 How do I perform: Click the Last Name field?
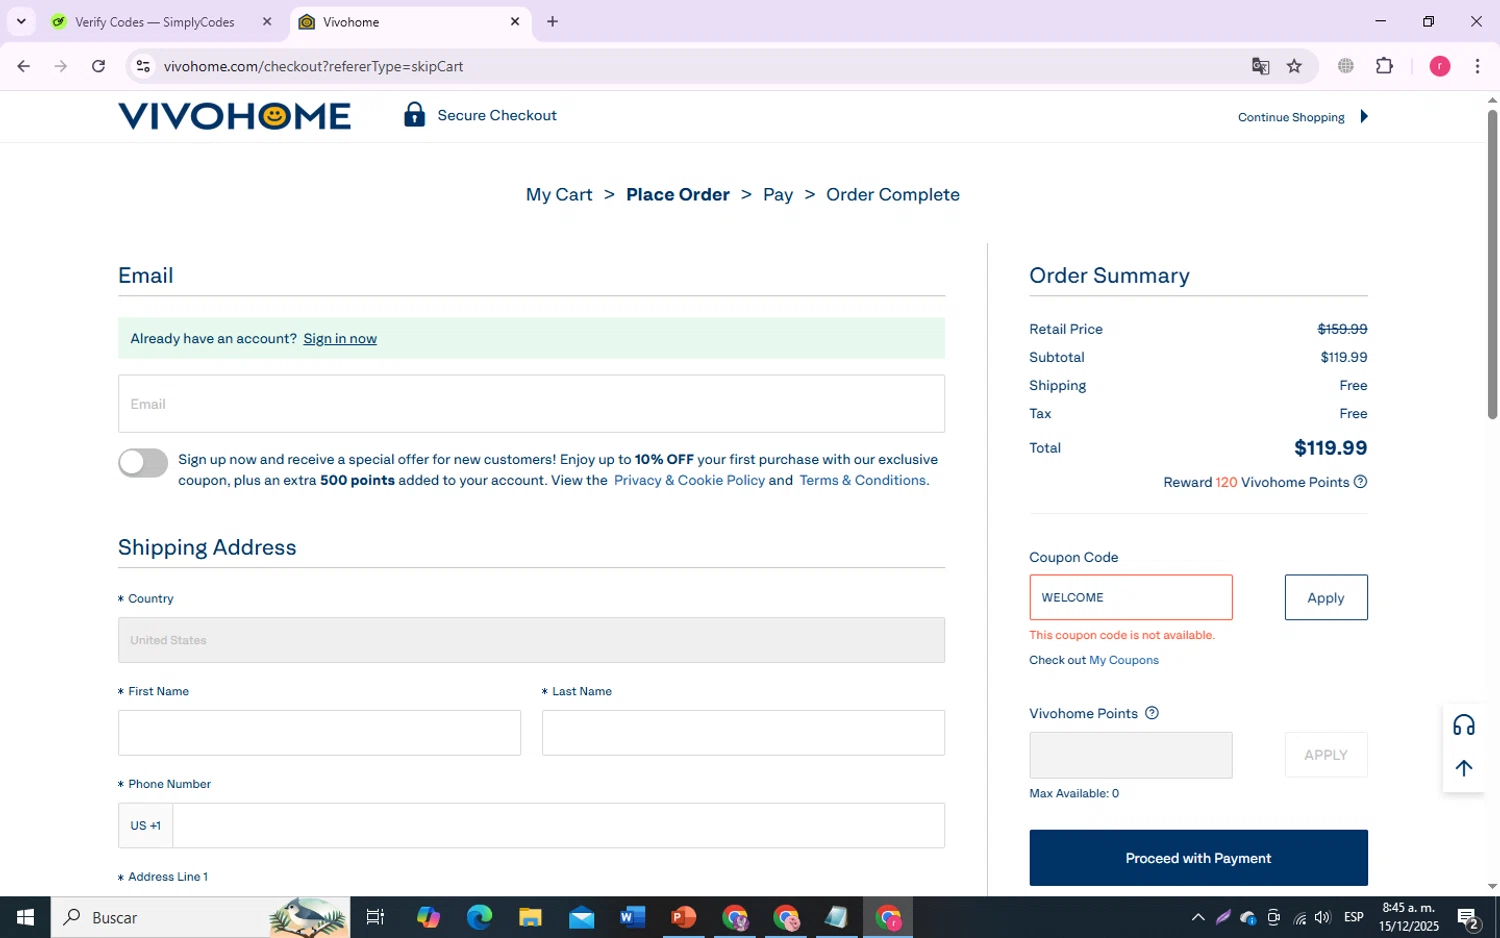click(743, 733)
